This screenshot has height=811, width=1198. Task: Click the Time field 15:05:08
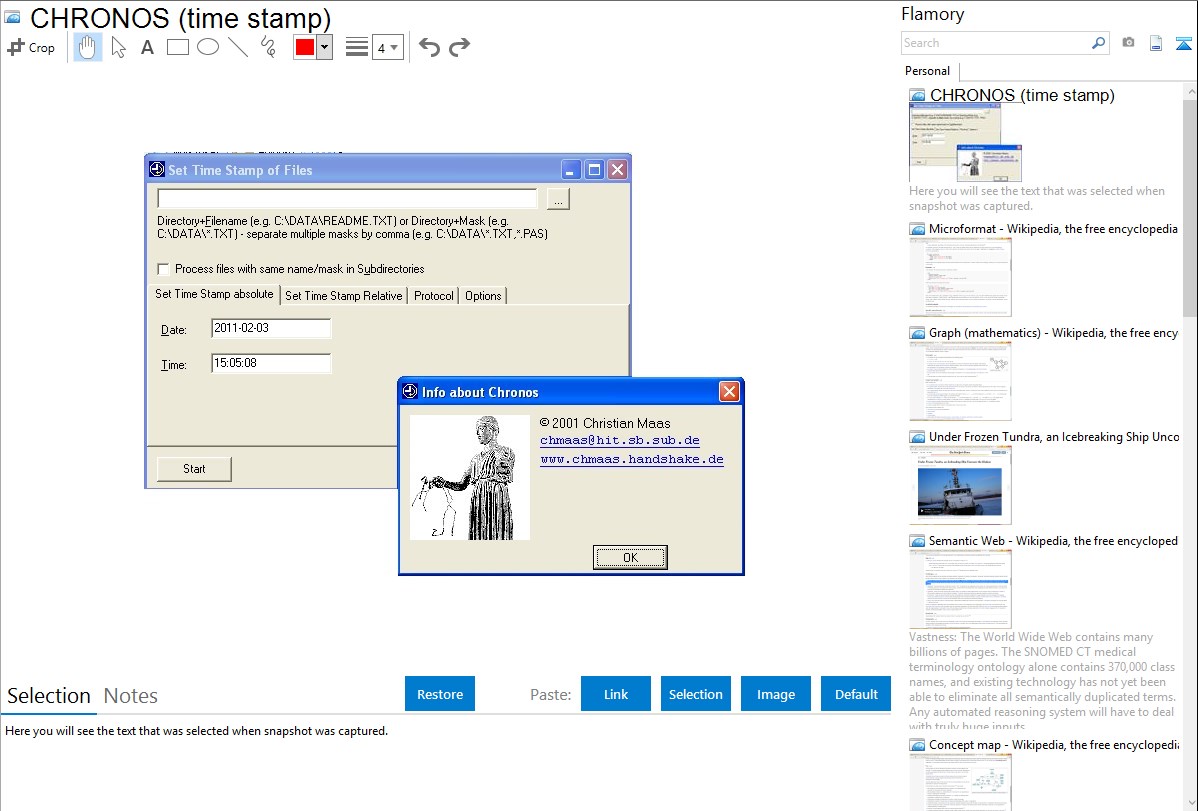click(270, 363)
